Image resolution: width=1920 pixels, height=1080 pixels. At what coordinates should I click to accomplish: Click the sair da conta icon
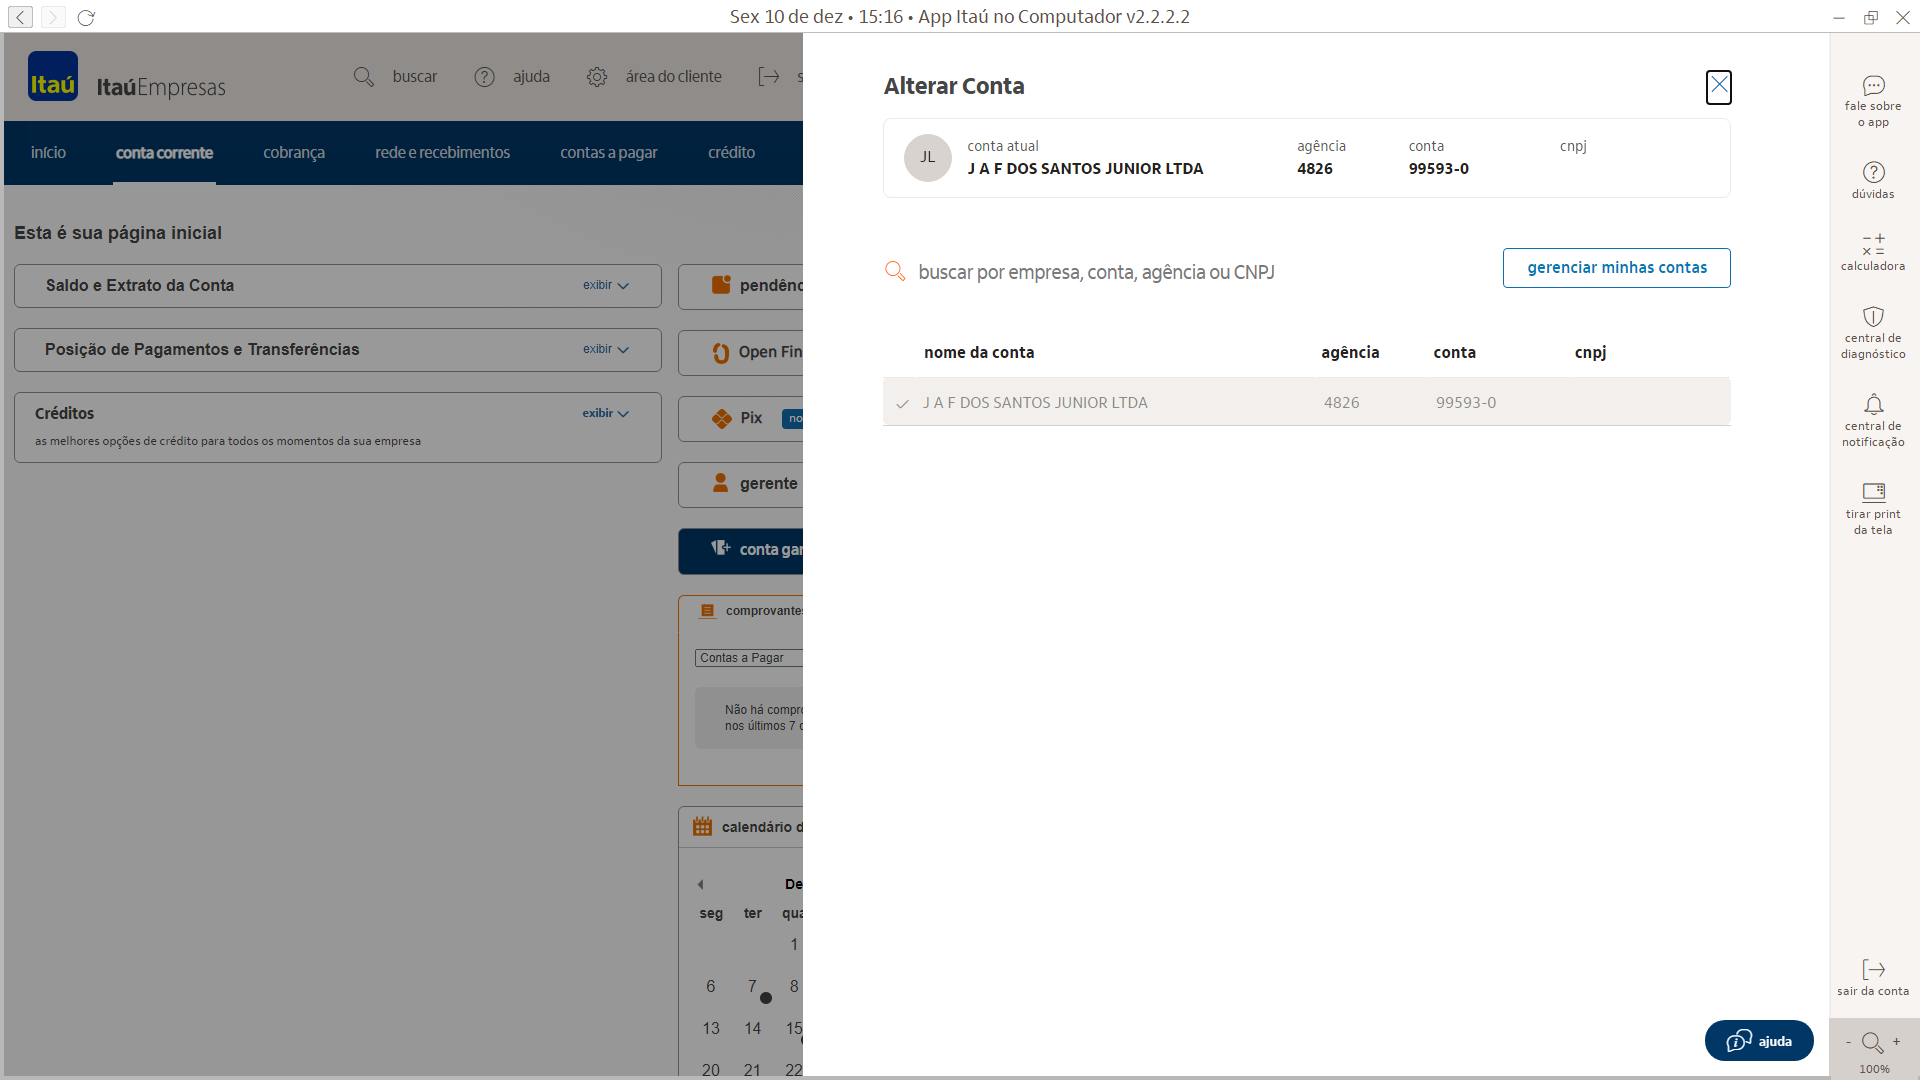(x=1873, y=970)
